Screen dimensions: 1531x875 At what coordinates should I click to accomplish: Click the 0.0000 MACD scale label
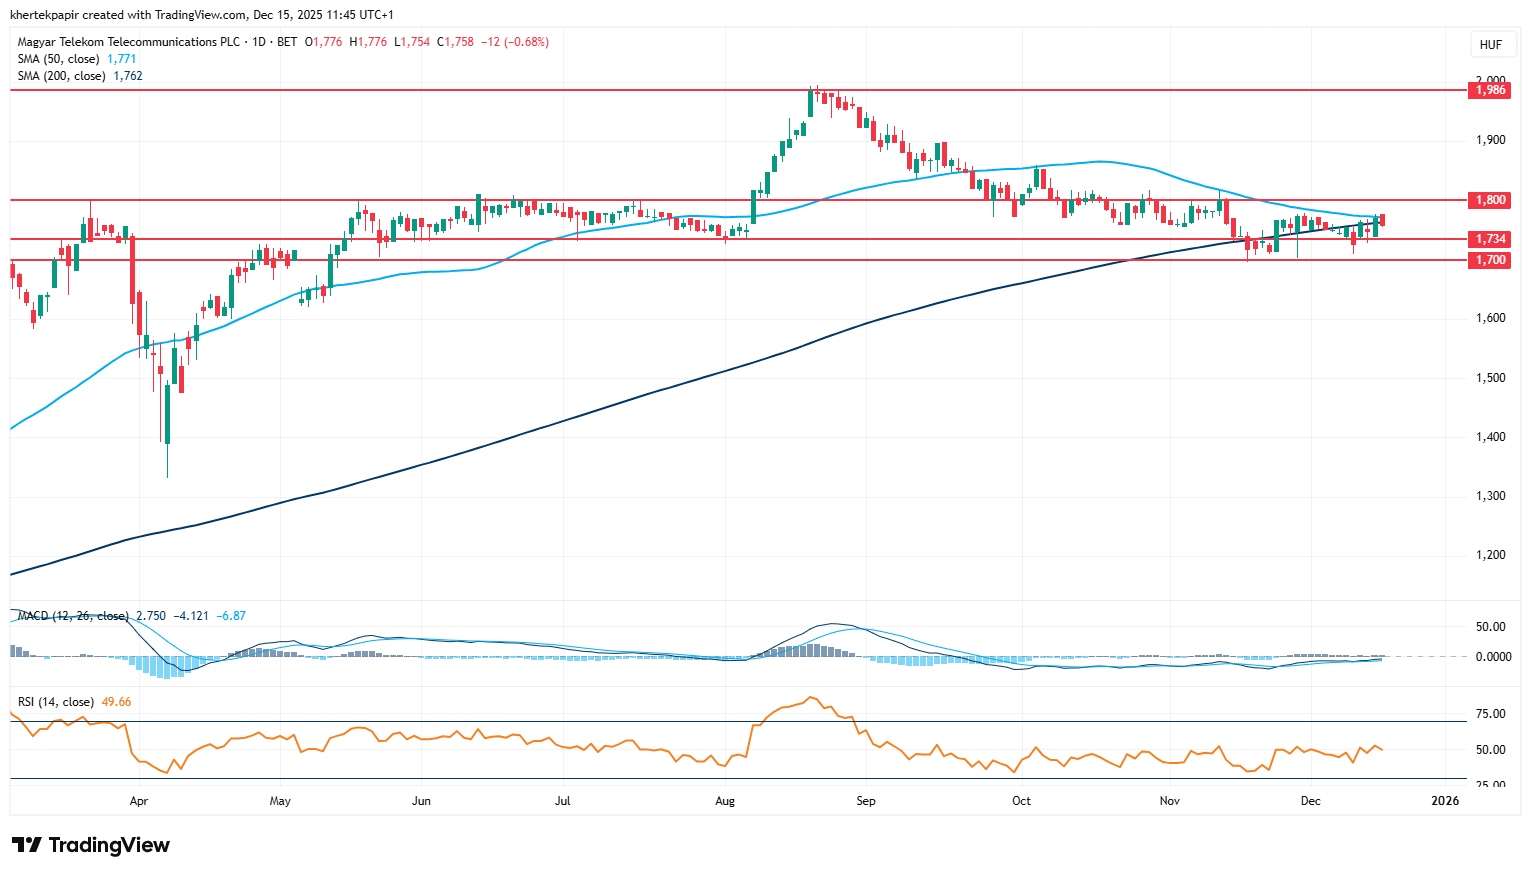click(x=1493, y=657)
